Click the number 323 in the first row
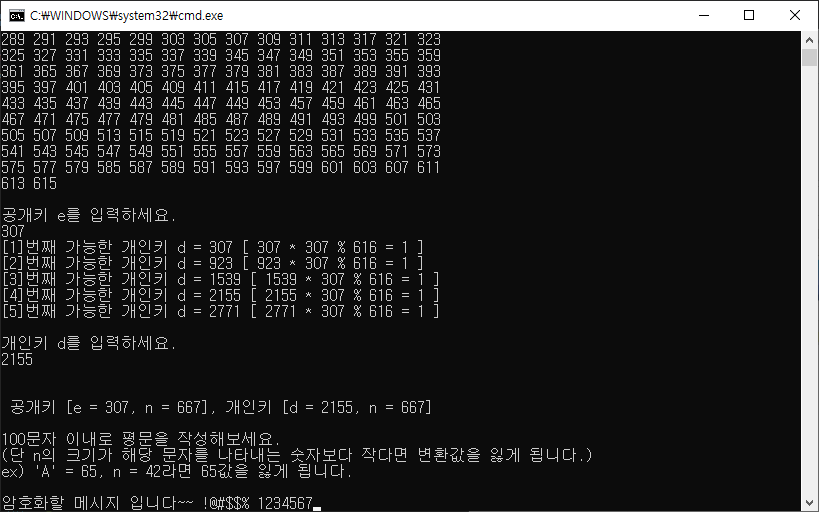 point(429,39)
